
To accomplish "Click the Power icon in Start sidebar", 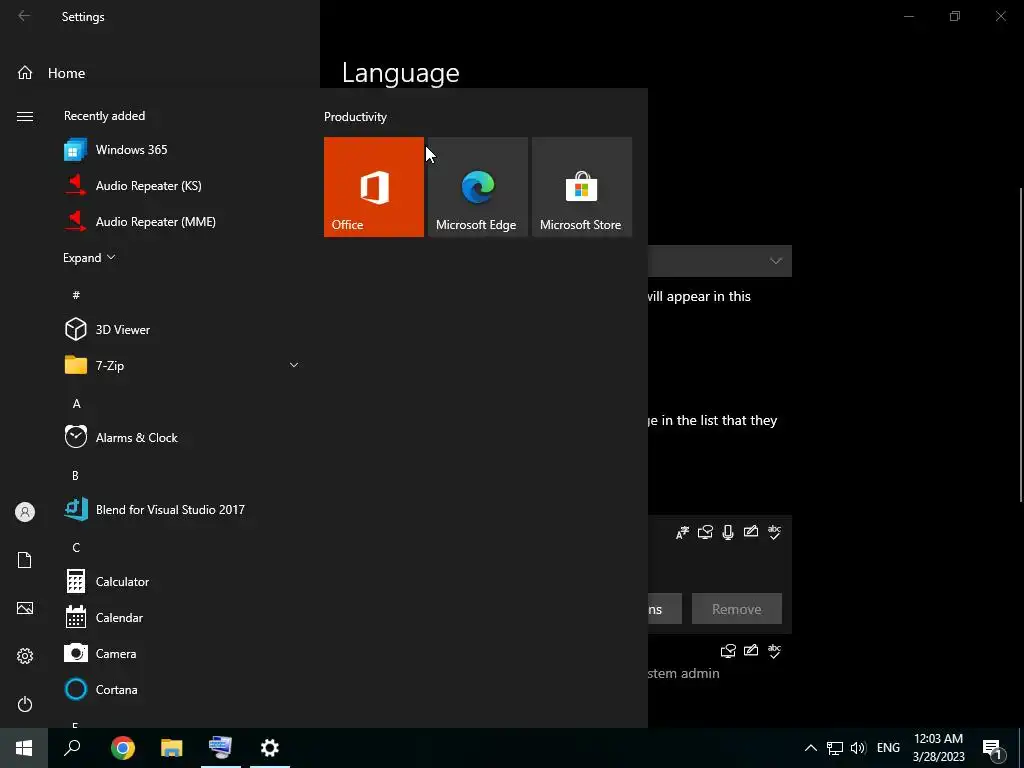I will 25,704.
